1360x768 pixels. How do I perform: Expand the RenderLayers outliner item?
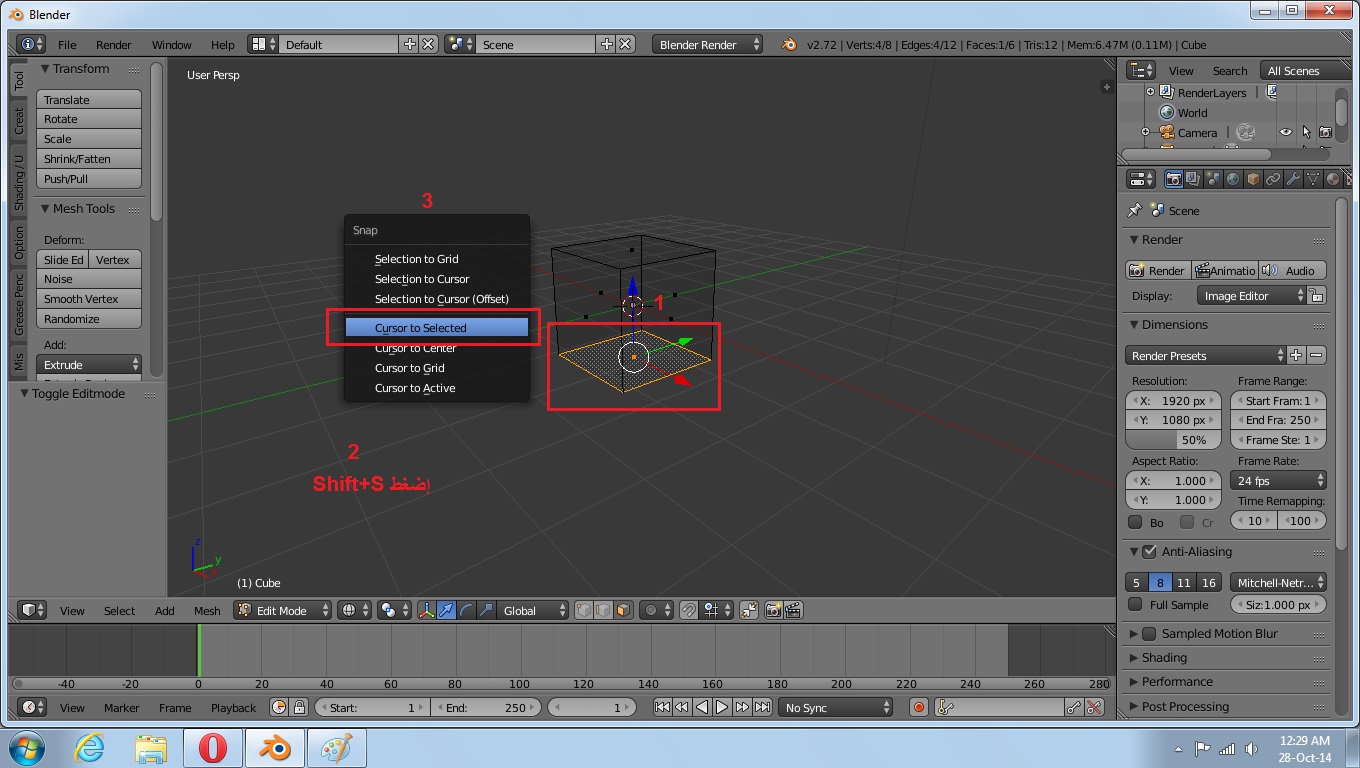tap(1150, 92)
